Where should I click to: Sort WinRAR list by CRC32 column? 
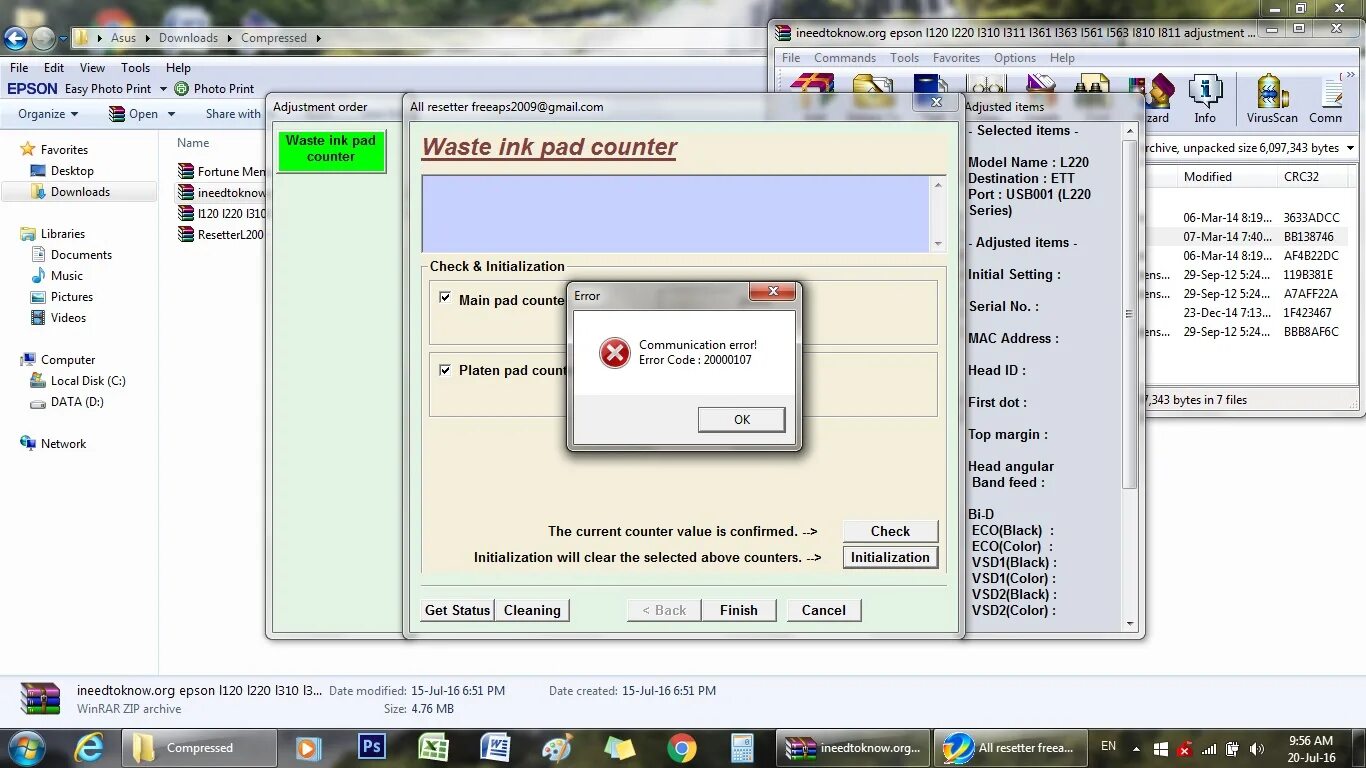click(x=1314, y=176)
